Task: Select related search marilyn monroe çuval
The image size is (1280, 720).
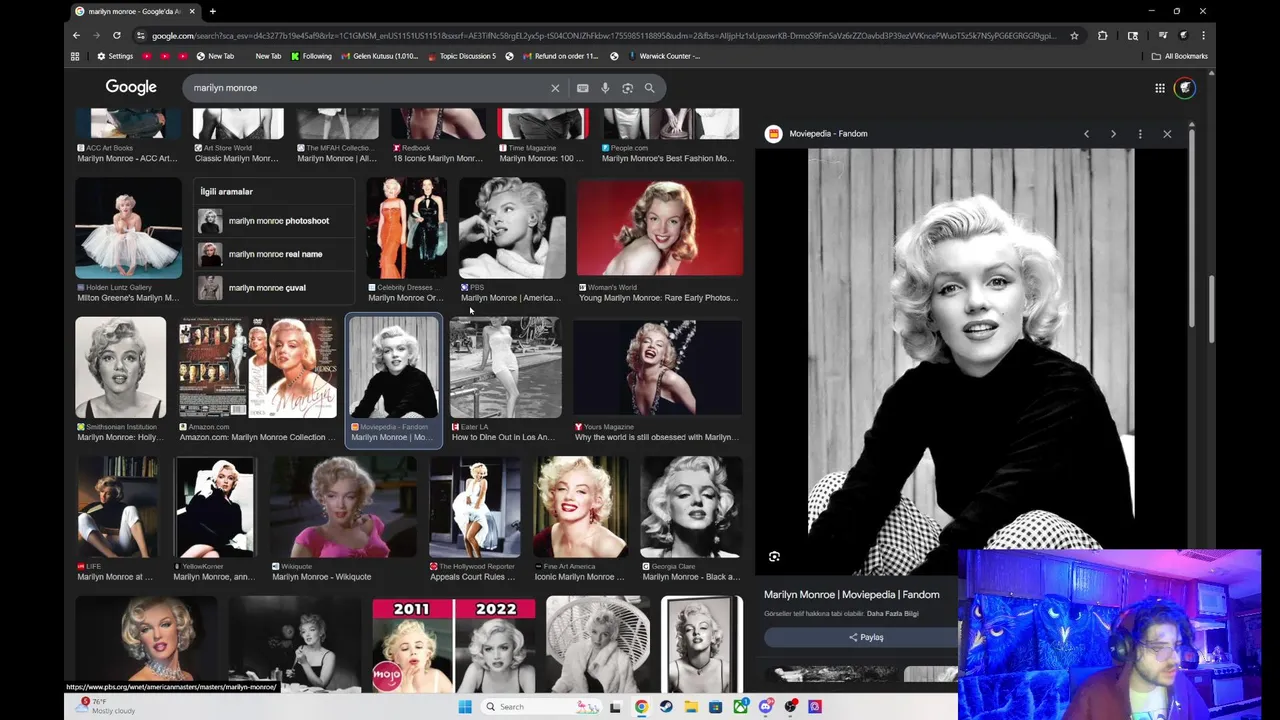Action: [275, 288]
